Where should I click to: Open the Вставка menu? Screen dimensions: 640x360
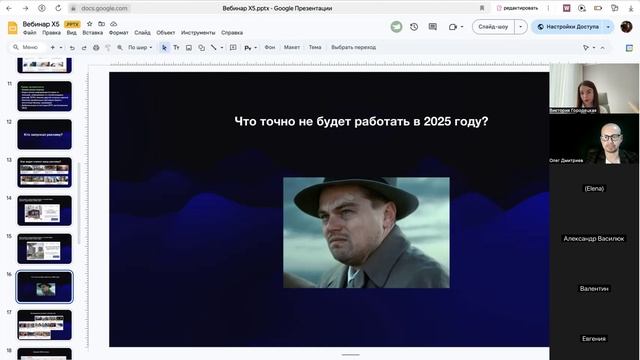point(93,33)
